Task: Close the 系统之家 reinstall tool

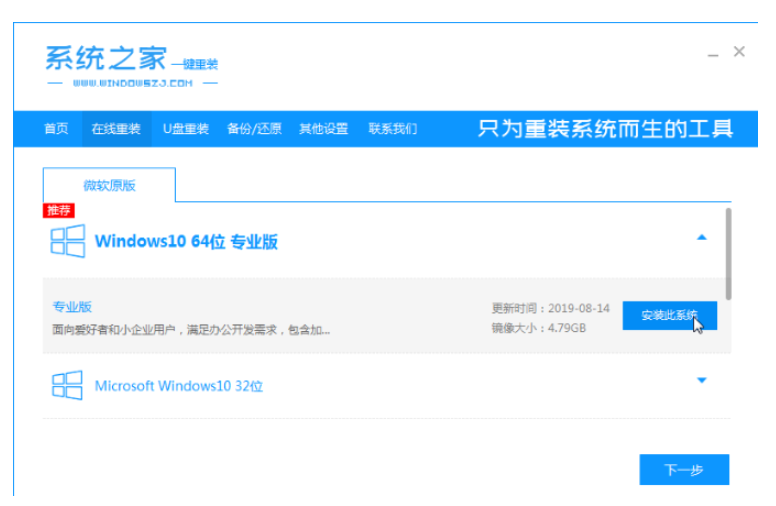Action: click(739, 51)
